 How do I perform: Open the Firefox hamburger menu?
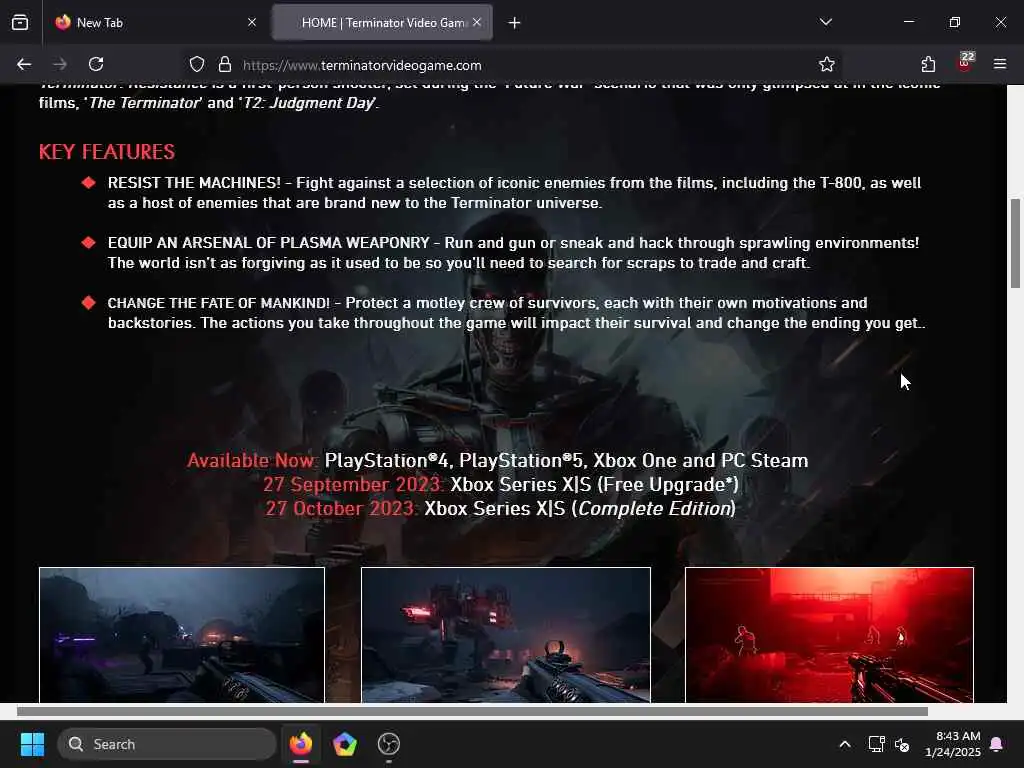point(1000,64)
